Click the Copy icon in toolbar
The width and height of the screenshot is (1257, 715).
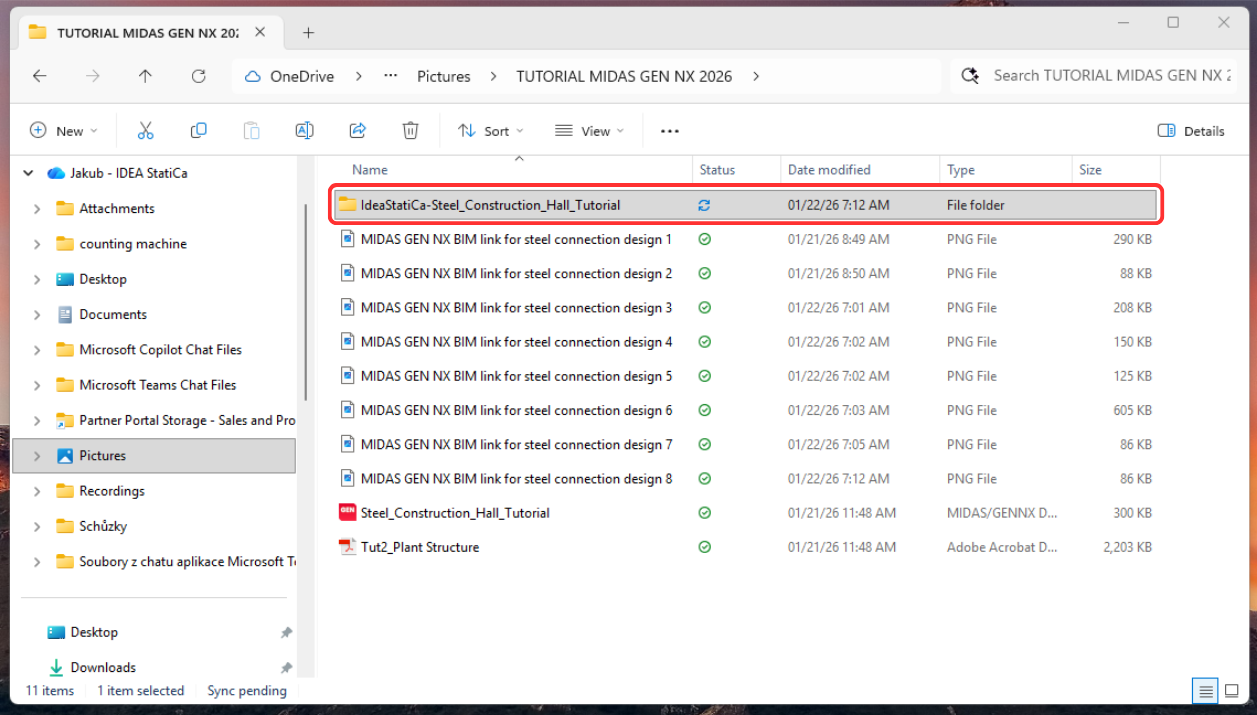point(199,131)
